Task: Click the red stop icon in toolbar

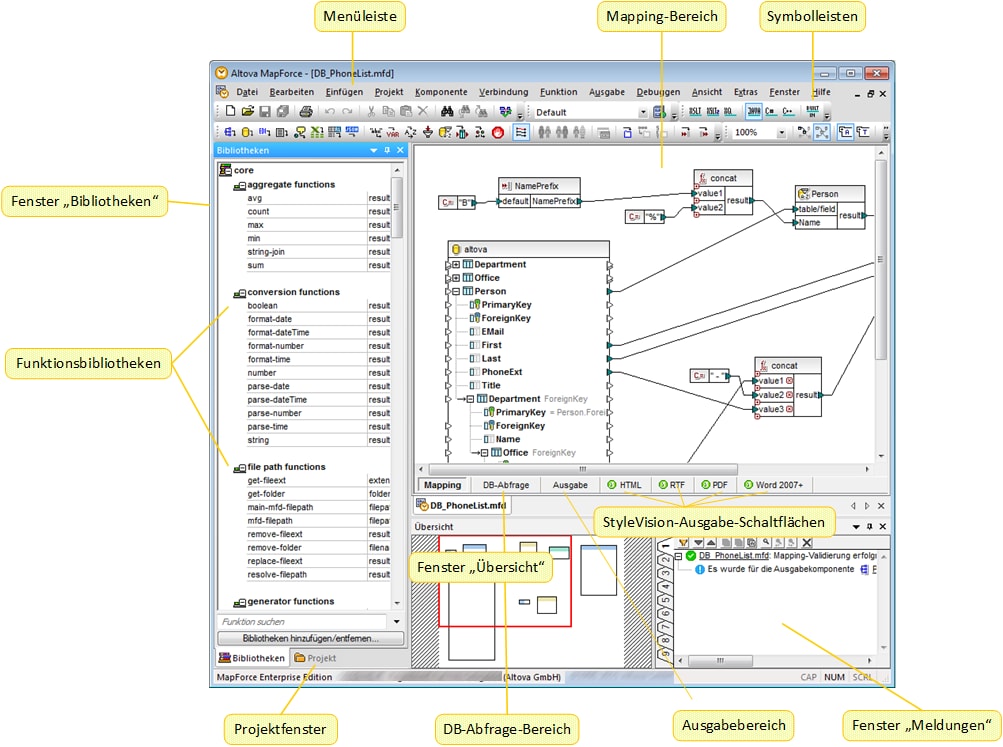Action: pos(497,132)
